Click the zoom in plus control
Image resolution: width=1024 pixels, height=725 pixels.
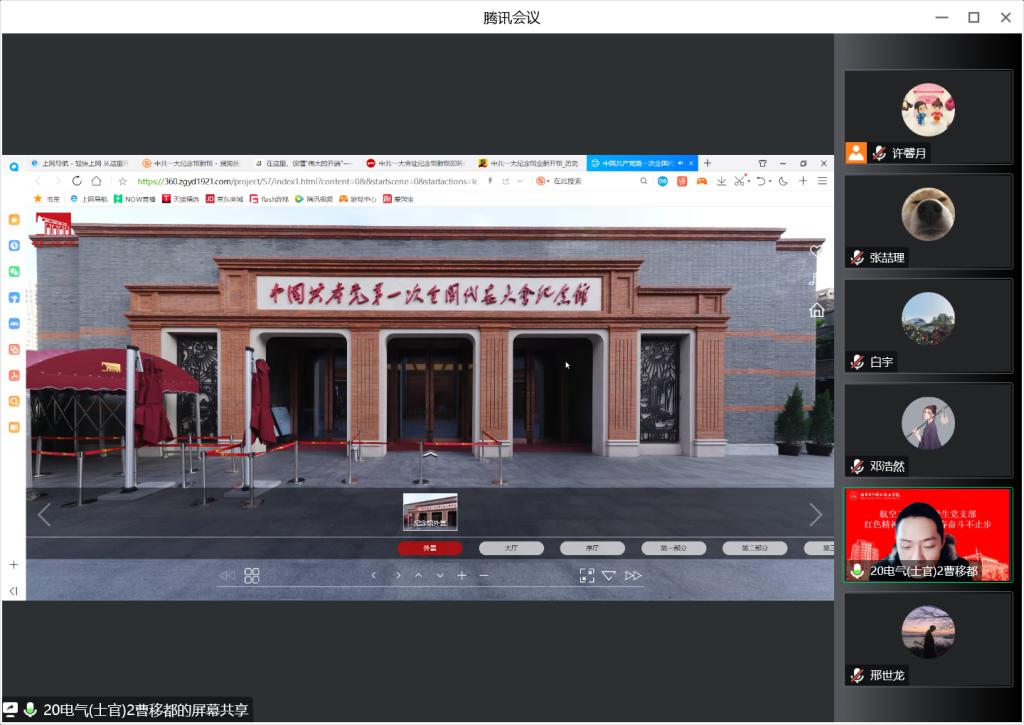[x=462, y=575]
